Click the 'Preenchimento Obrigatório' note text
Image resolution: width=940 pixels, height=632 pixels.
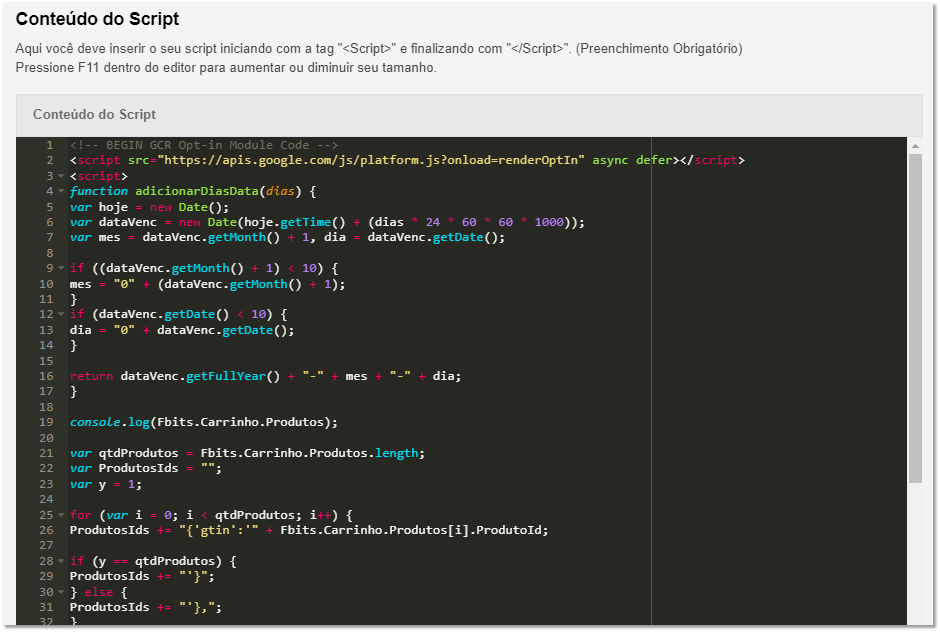click(659, 49)
